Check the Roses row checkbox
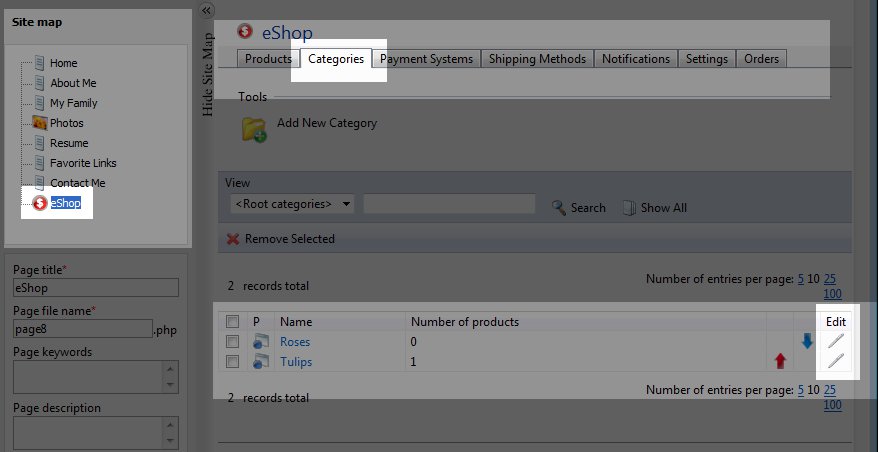 (x=232, y=342)
